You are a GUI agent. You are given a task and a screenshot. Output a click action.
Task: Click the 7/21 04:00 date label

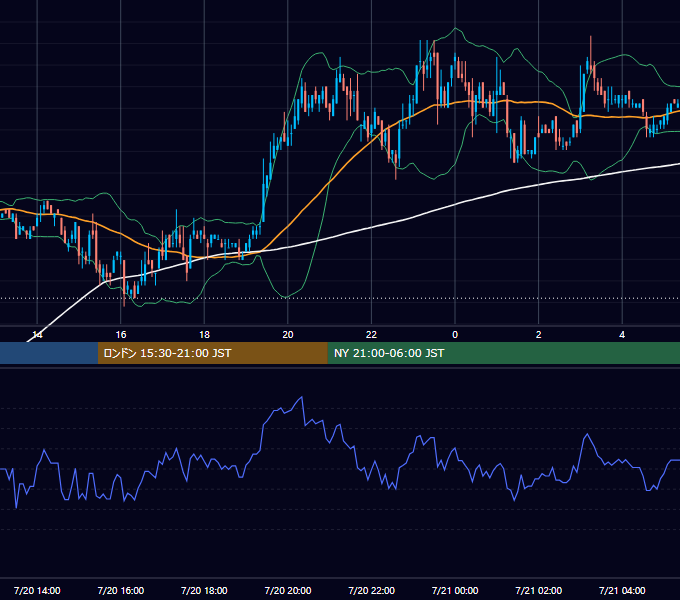622,590
